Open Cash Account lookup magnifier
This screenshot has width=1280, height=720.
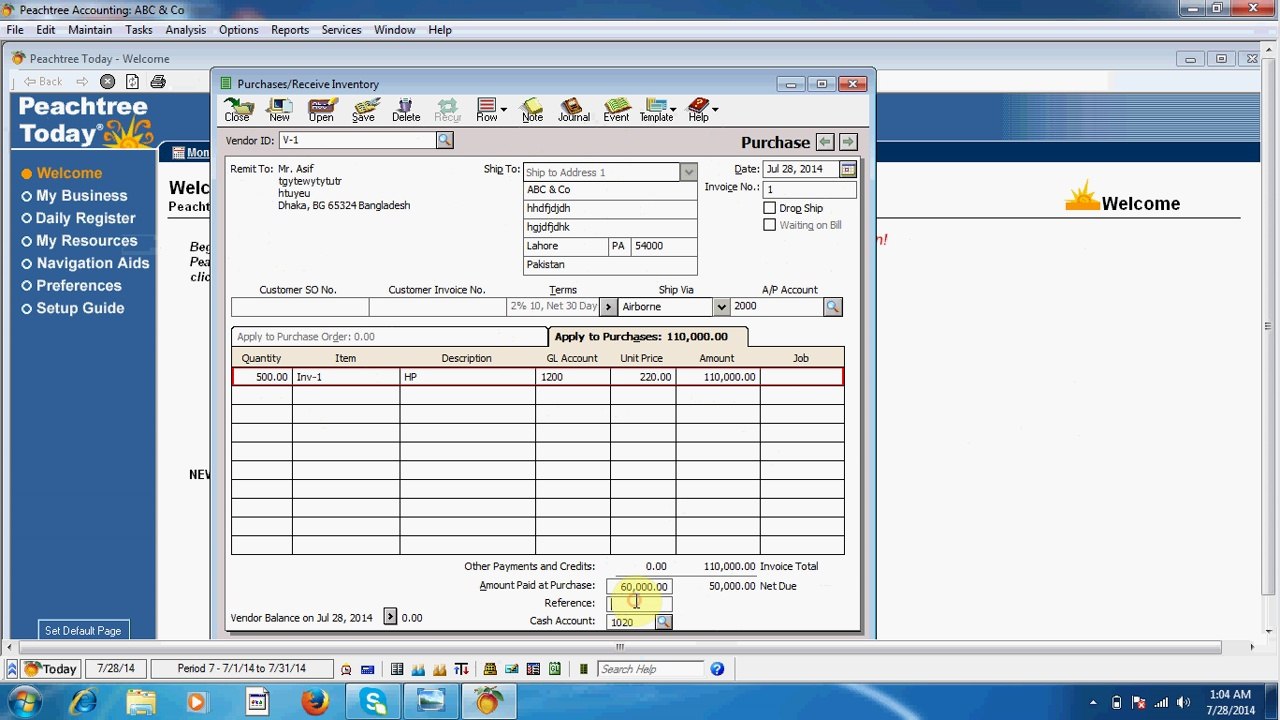click(663, 622)
